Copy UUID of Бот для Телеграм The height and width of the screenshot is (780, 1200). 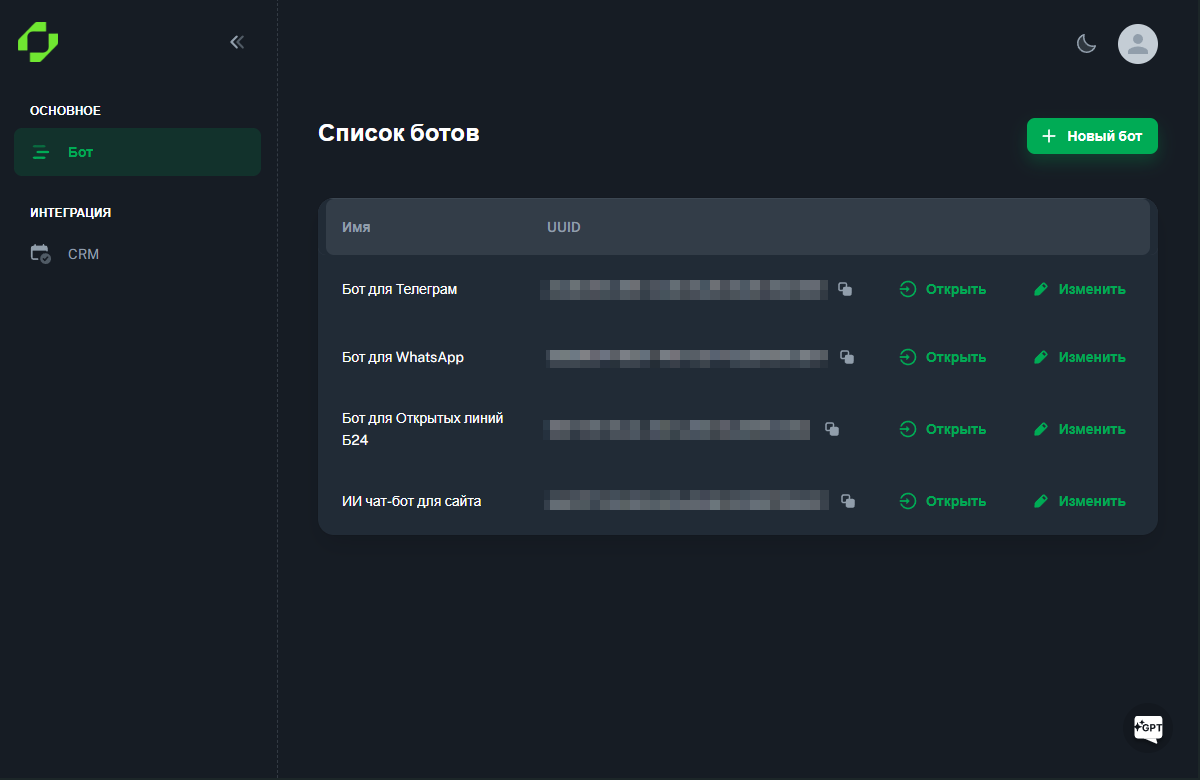click(x=845, y=290)
